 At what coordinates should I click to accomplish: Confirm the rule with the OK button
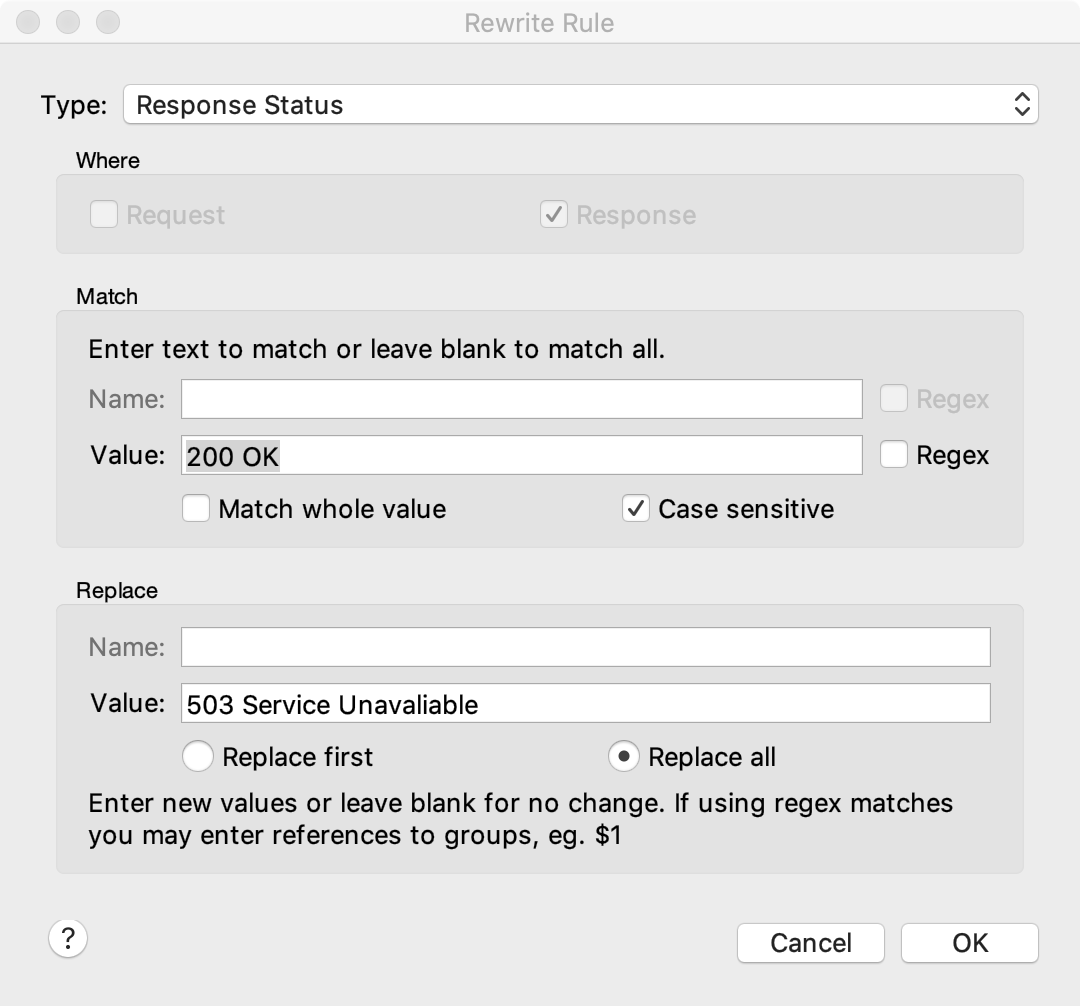click(x=969, y=942)
